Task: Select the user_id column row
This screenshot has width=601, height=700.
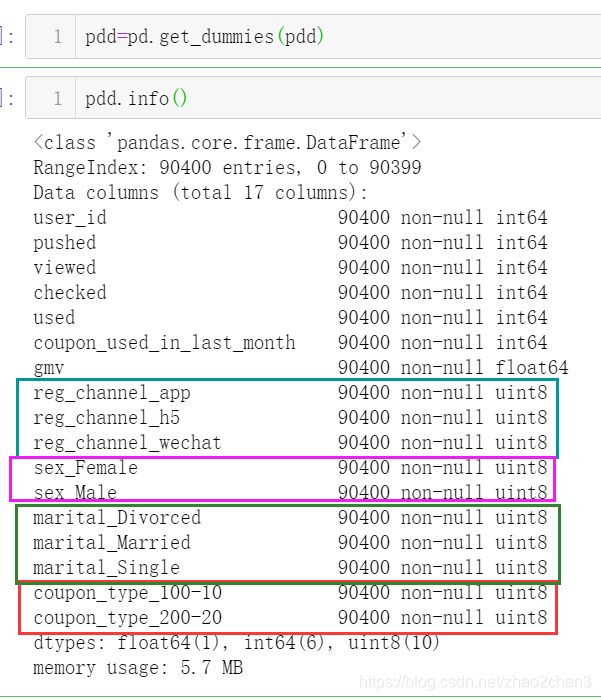Action: coord(290,218)
